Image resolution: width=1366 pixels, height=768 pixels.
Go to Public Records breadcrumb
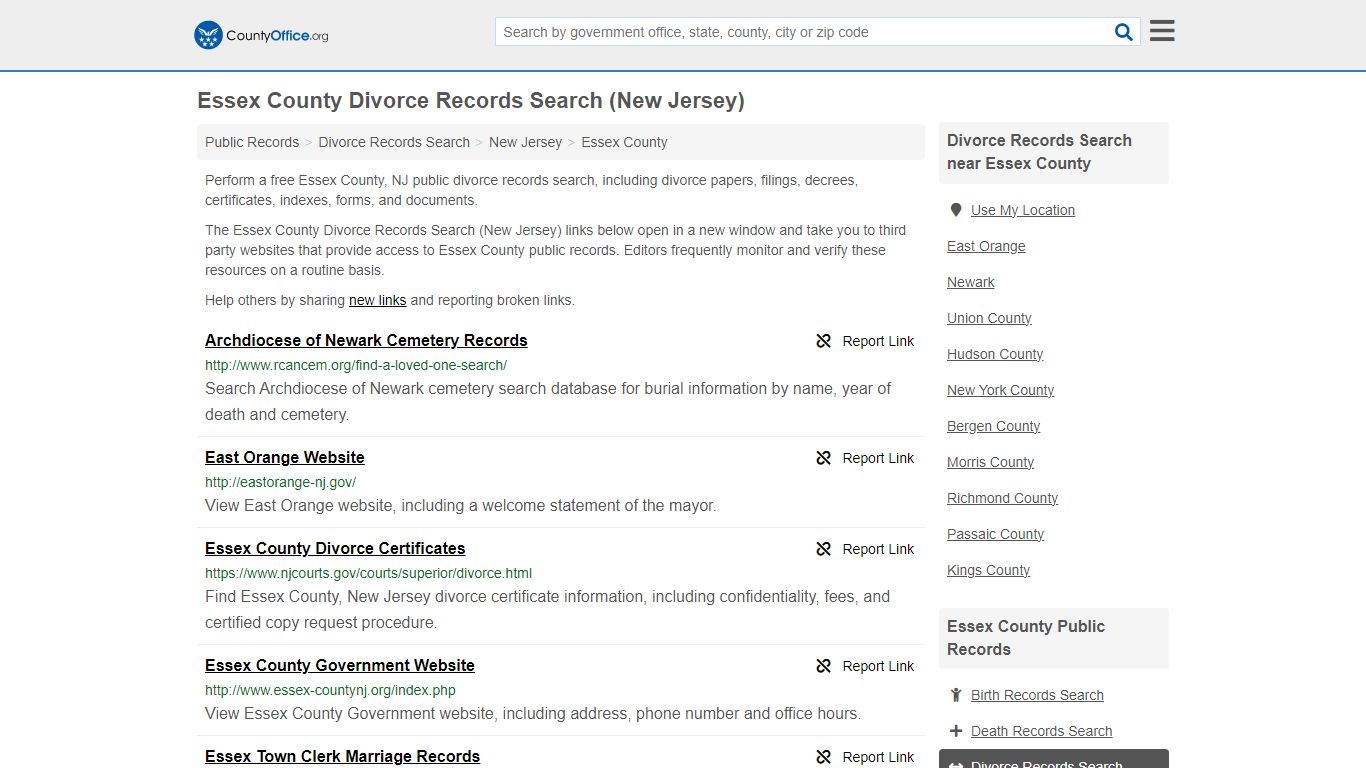coord(252,142)
